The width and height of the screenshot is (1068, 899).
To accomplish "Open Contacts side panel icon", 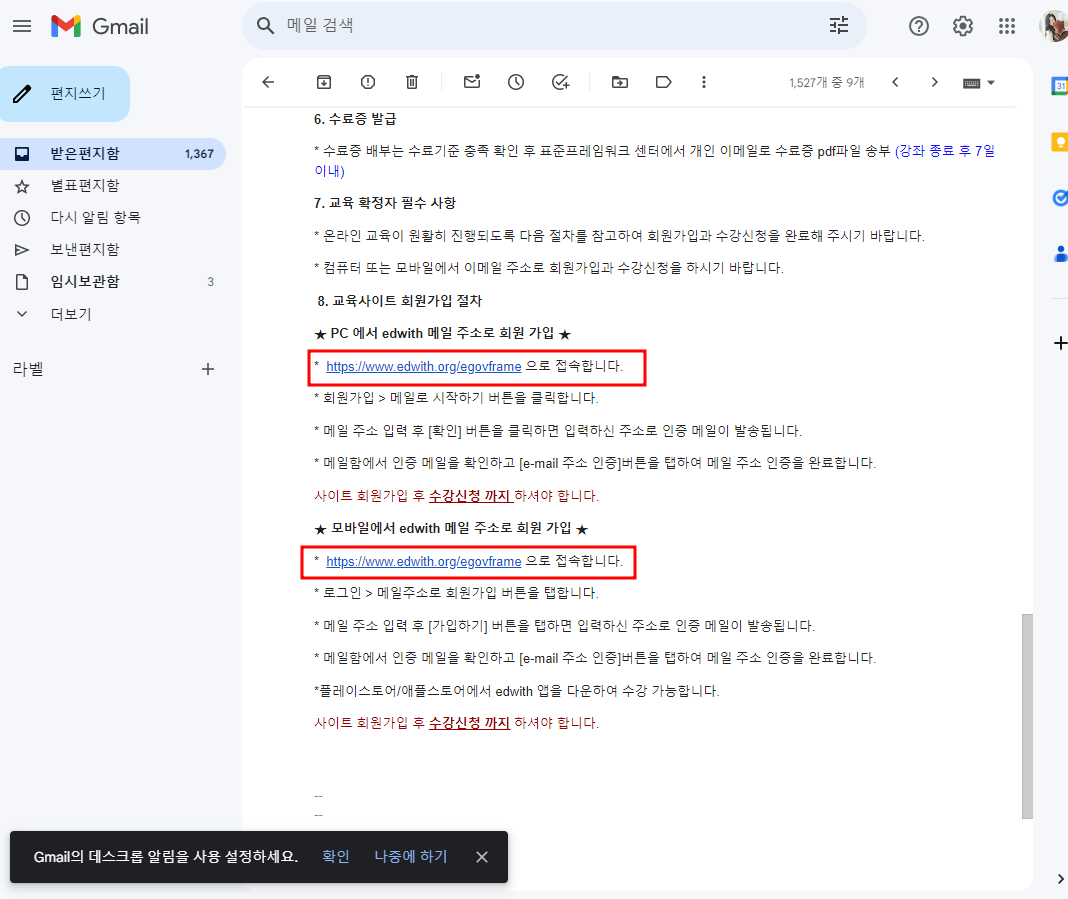I will tap(1060, 254).
